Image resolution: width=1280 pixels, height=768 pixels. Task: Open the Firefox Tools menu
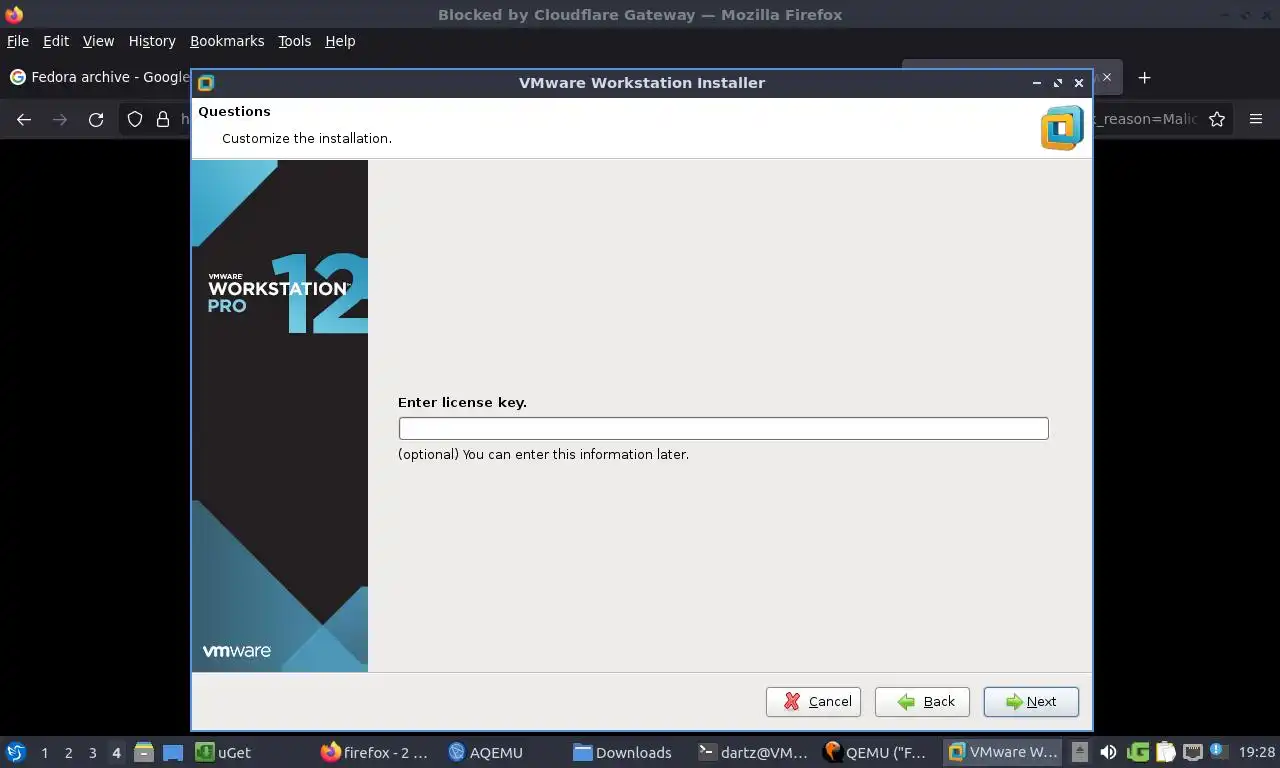(x=294, y=41)
